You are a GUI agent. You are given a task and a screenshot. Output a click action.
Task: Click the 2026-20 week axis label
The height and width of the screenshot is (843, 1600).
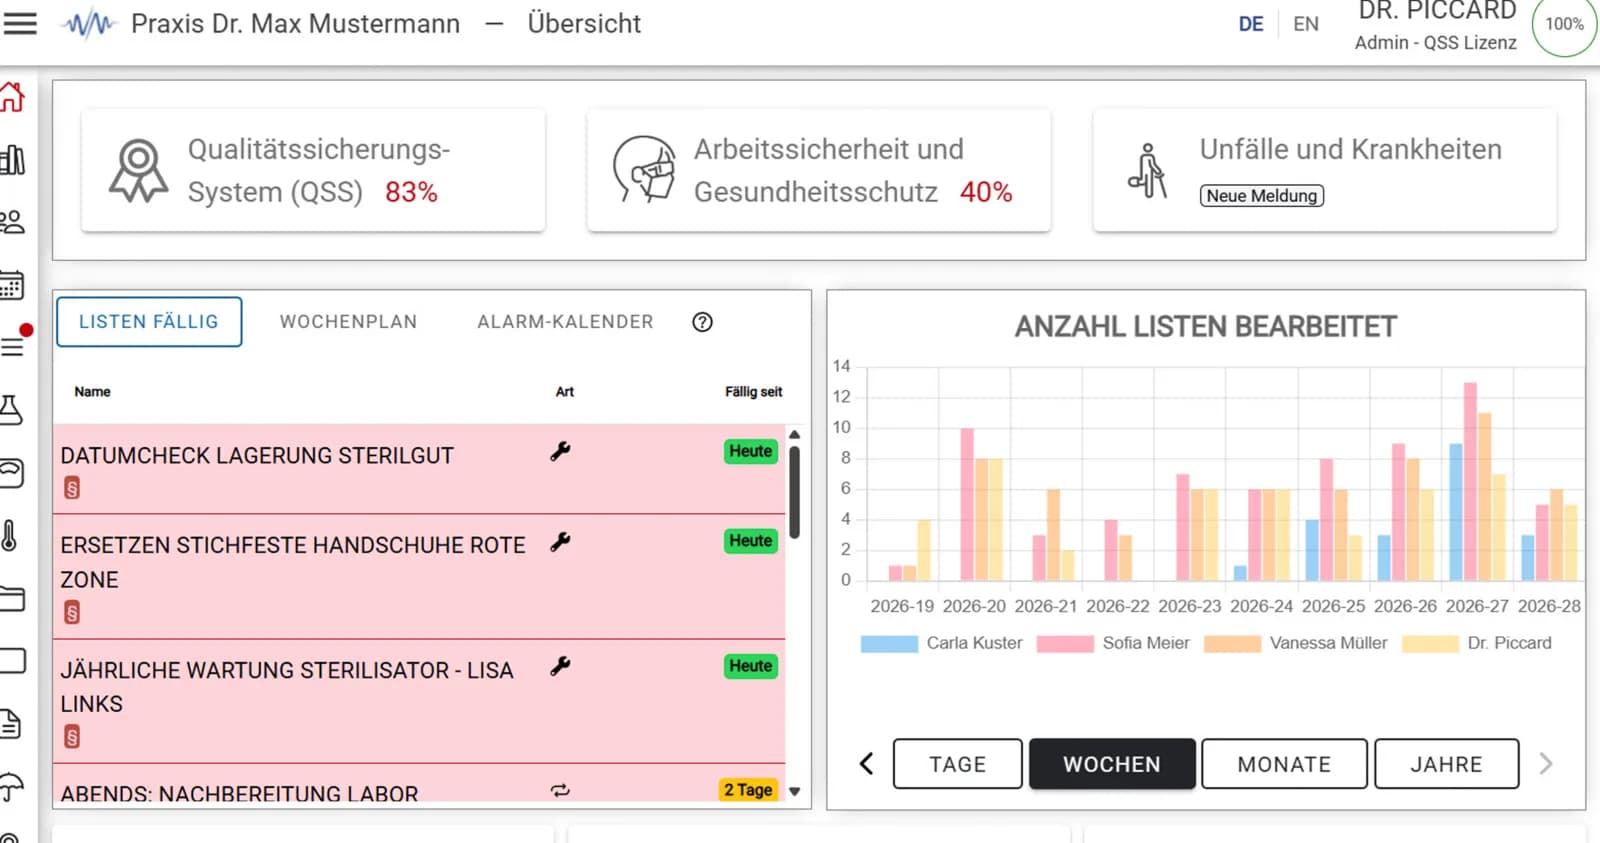tap(974, 606)
